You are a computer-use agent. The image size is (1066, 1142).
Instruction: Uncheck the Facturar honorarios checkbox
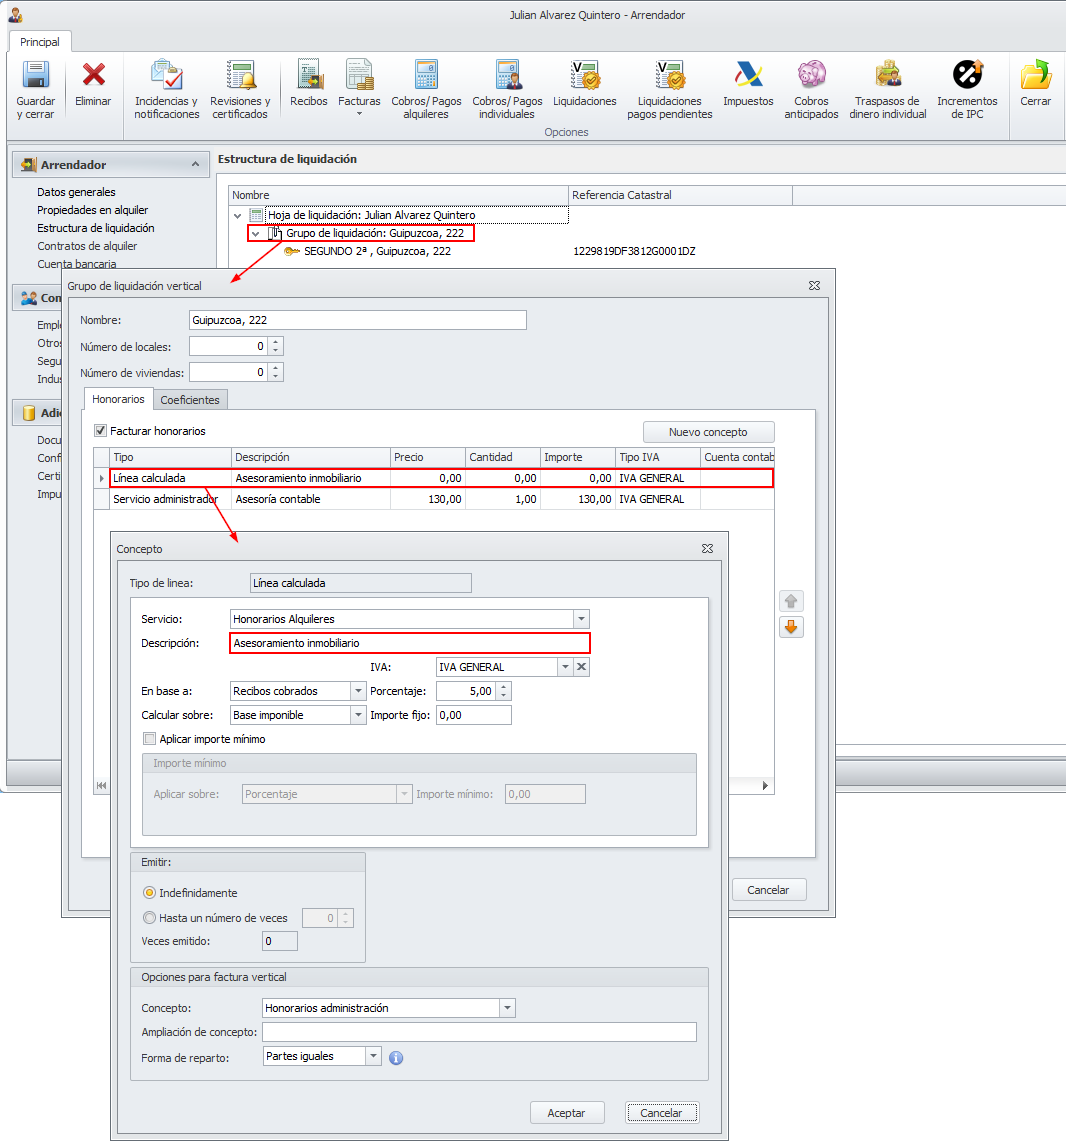pyautogui.click(x=101, y=431)
